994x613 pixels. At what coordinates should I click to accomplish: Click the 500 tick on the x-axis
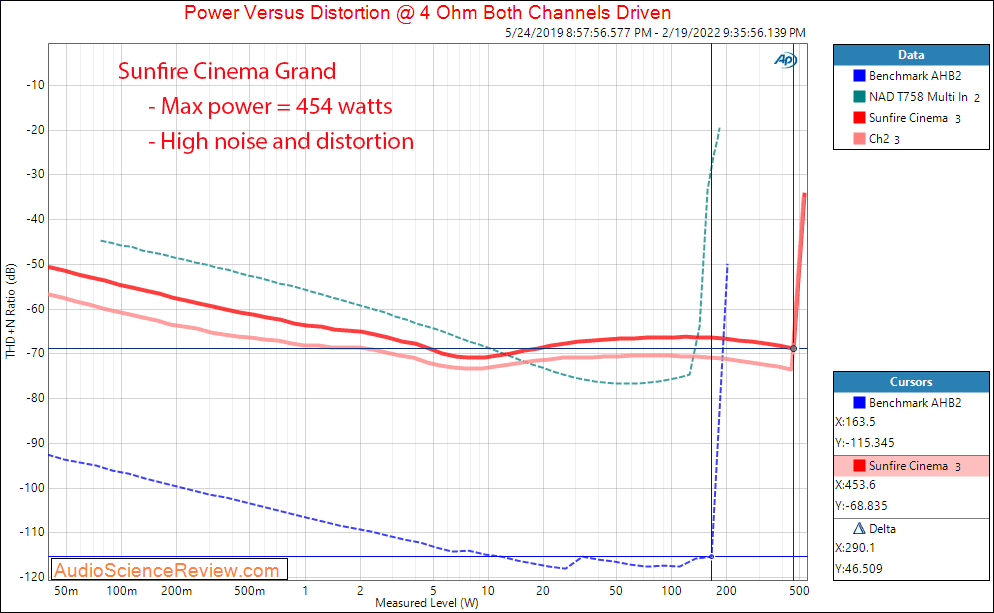tap(799, 590)
